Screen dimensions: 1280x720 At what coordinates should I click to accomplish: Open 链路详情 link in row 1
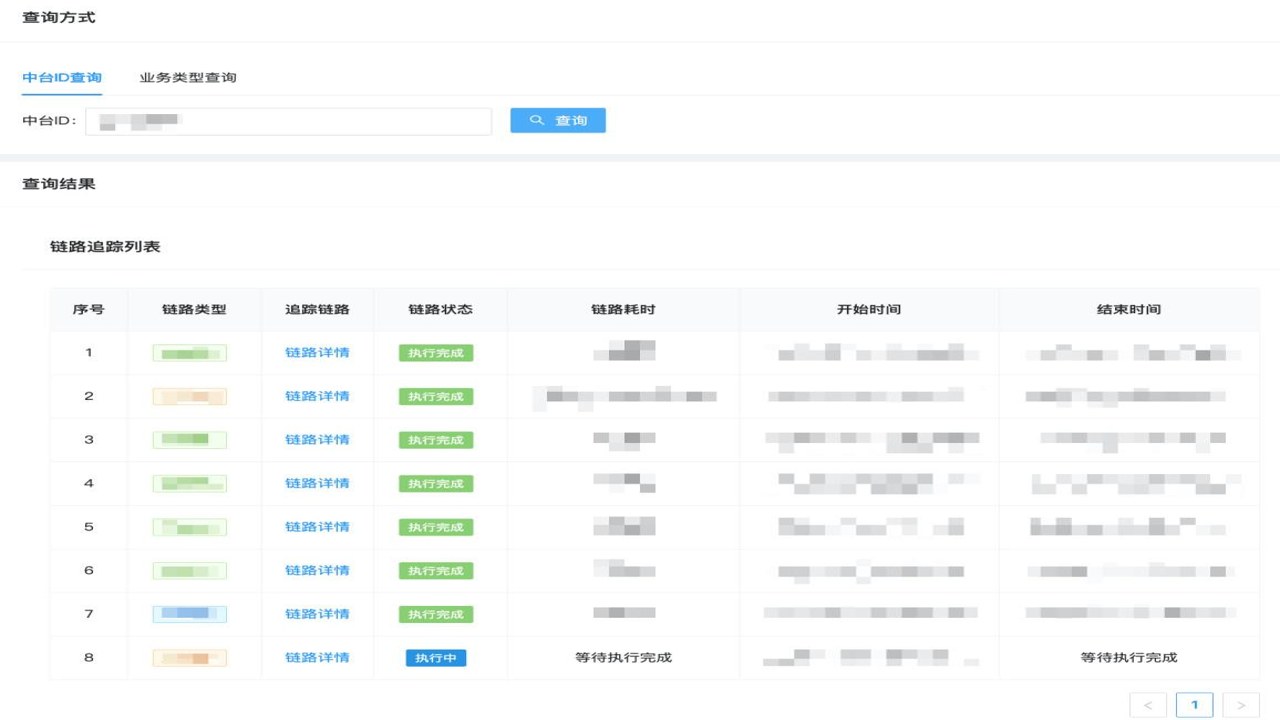click(x=317, y=353)
